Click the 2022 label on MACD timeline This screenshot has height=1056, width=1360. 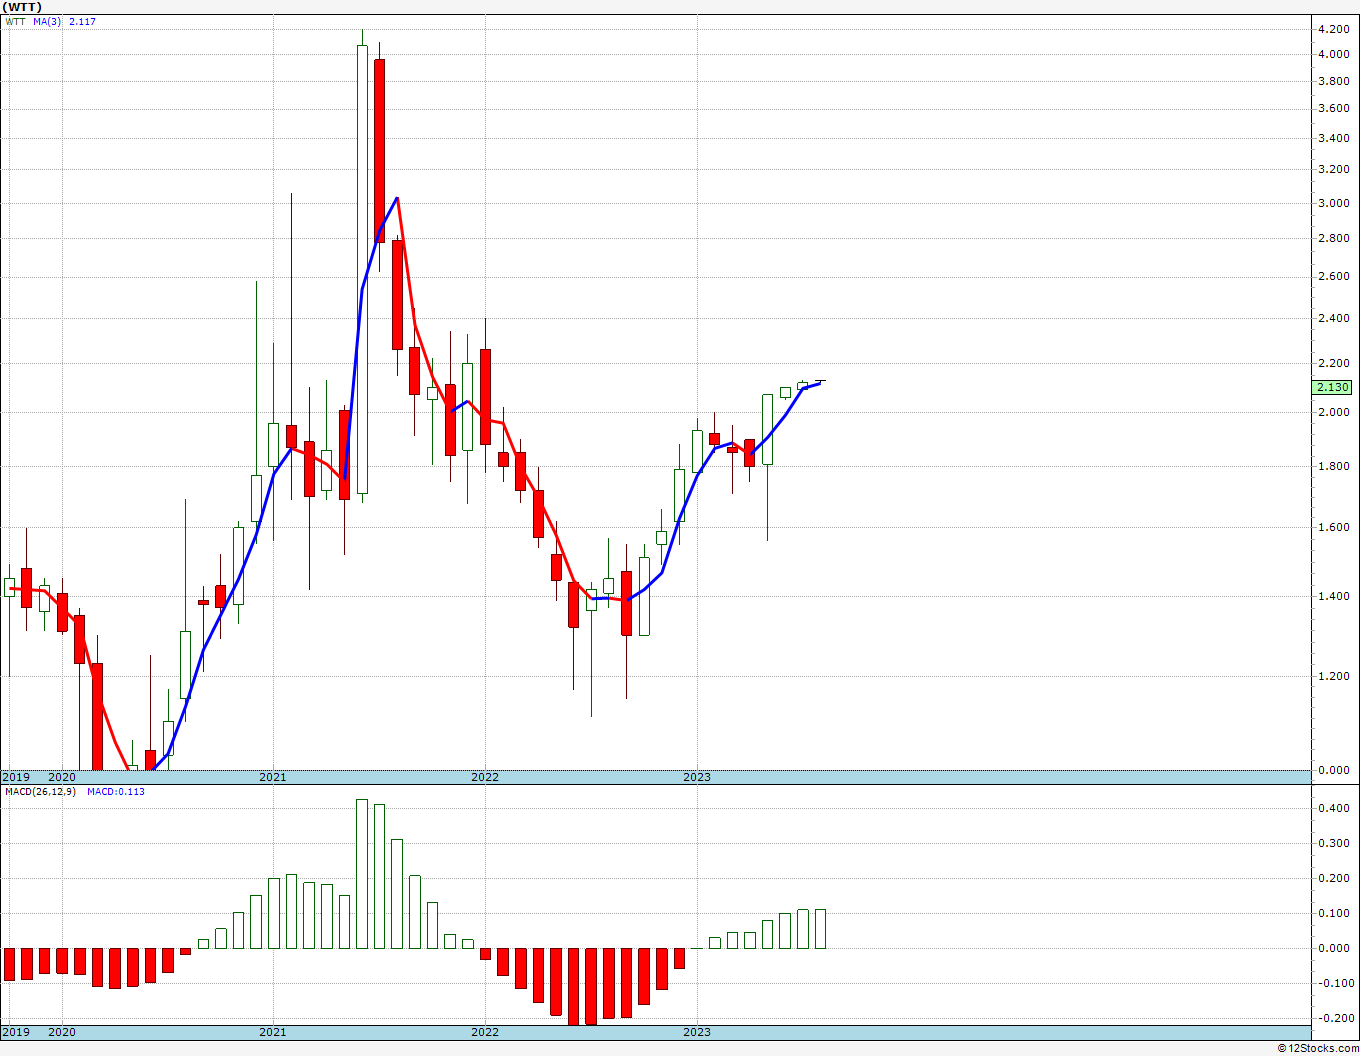[484, 1032]
